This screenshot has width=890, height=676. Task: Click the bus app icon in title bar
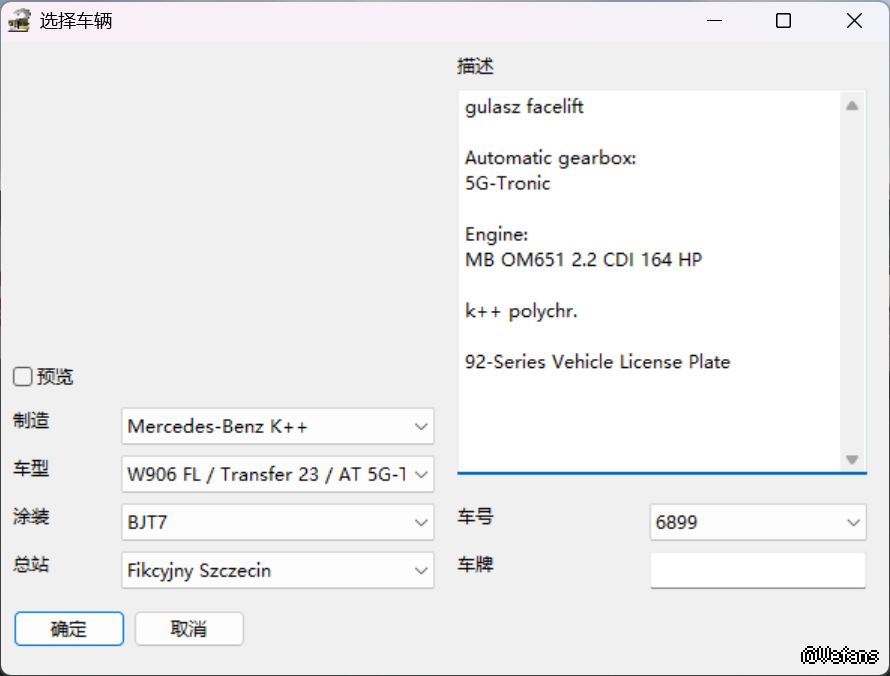(19, 21)
